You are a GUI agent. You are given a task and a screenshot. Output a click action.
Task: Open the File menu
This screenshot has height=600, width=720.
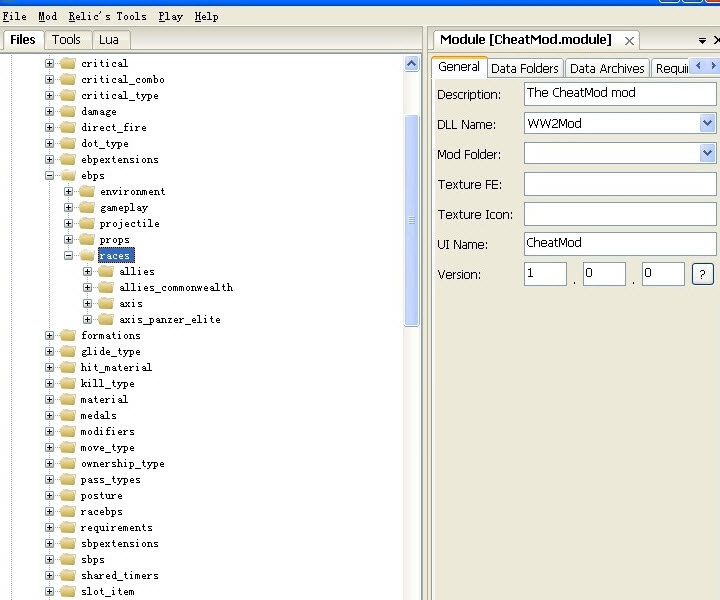tap(15, 17)
